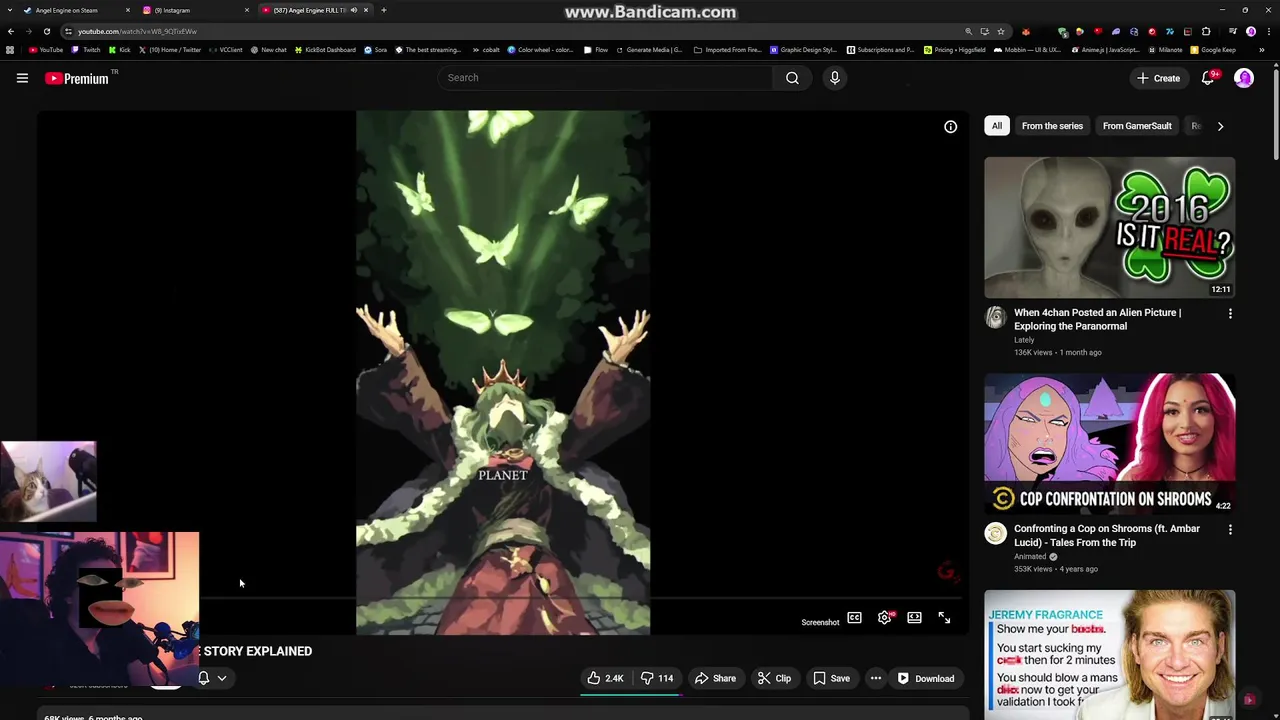Open the browser zoom indicator icon

(969, 31)
